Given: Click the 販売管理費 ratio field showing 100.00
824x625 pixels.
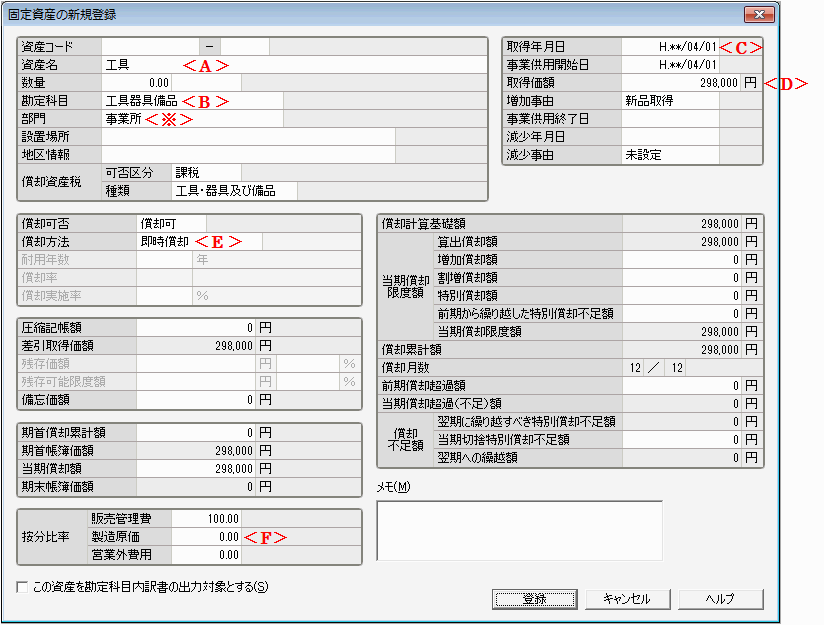Looking at the screenshot, I should [x=206, y=518].
